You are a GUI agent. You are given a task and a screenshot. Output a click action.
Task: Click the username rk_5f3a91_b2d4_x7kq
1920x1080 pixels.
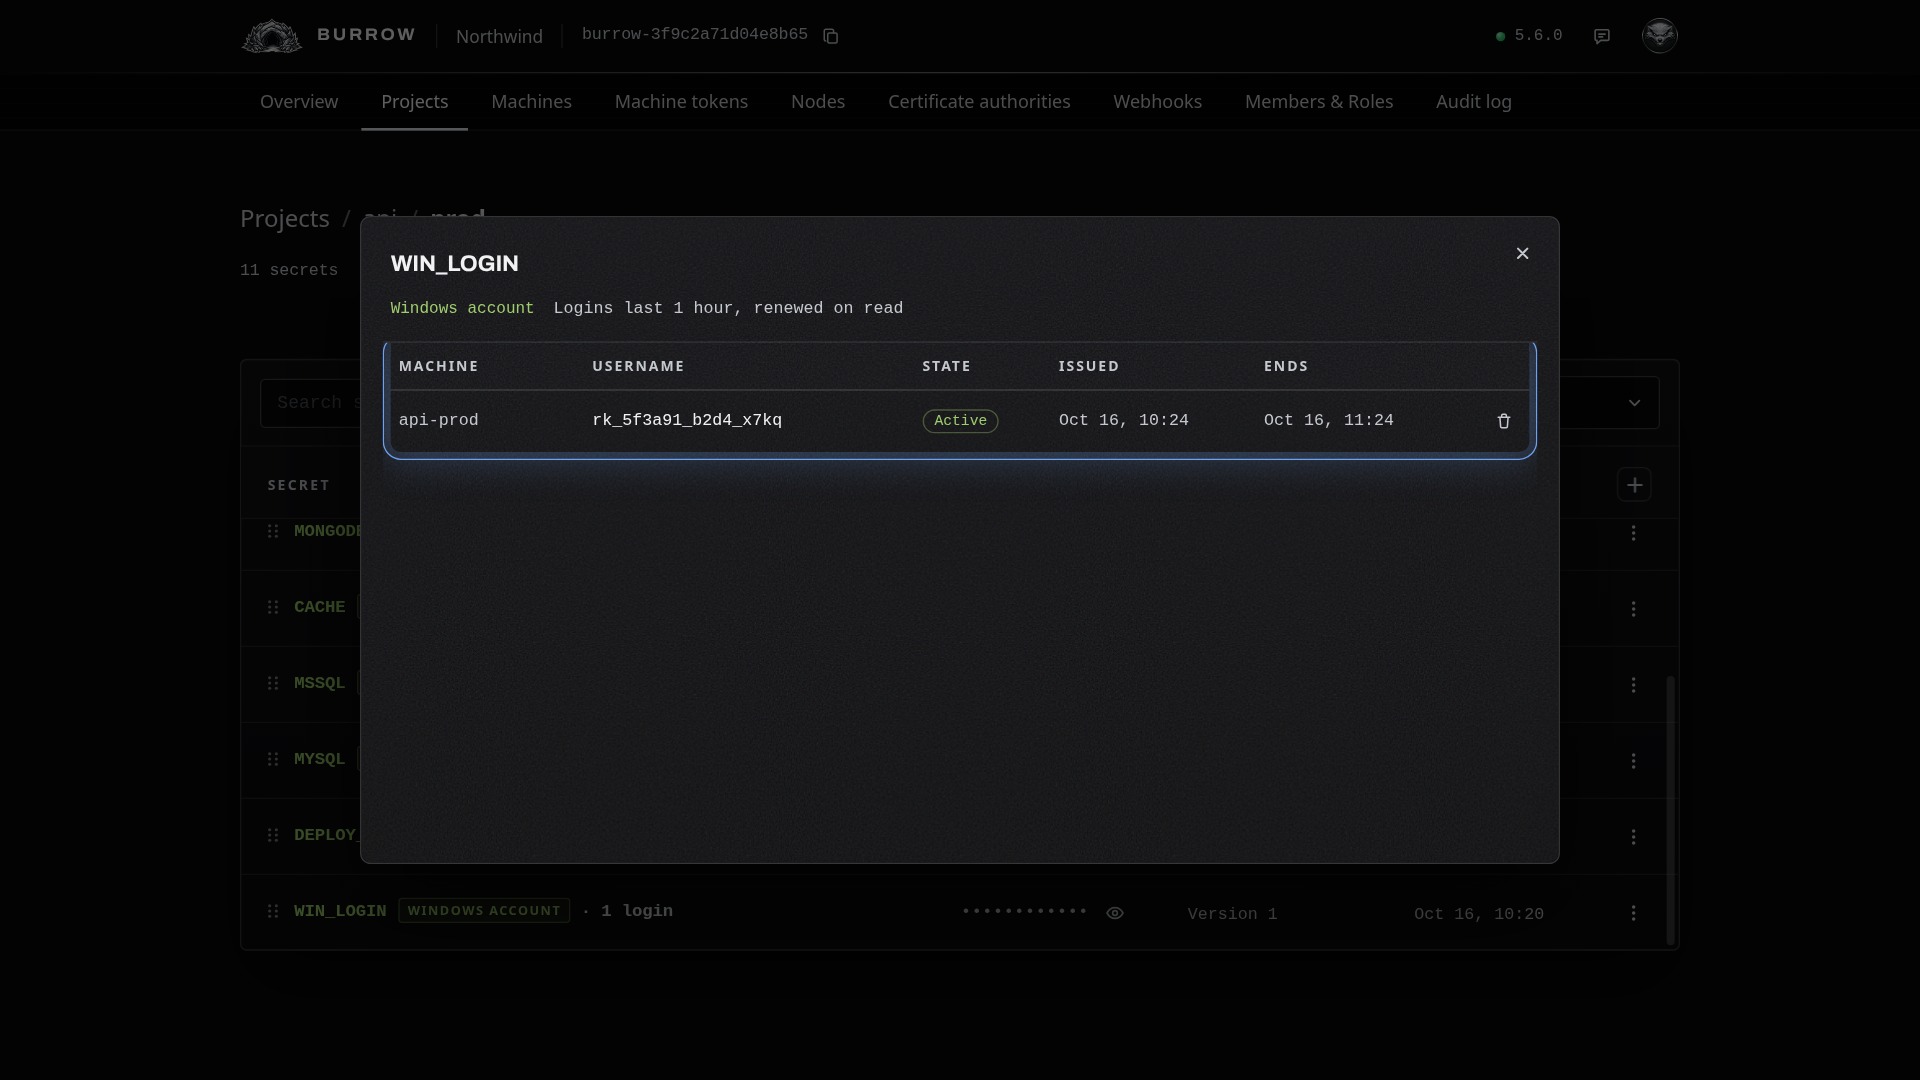687,421
